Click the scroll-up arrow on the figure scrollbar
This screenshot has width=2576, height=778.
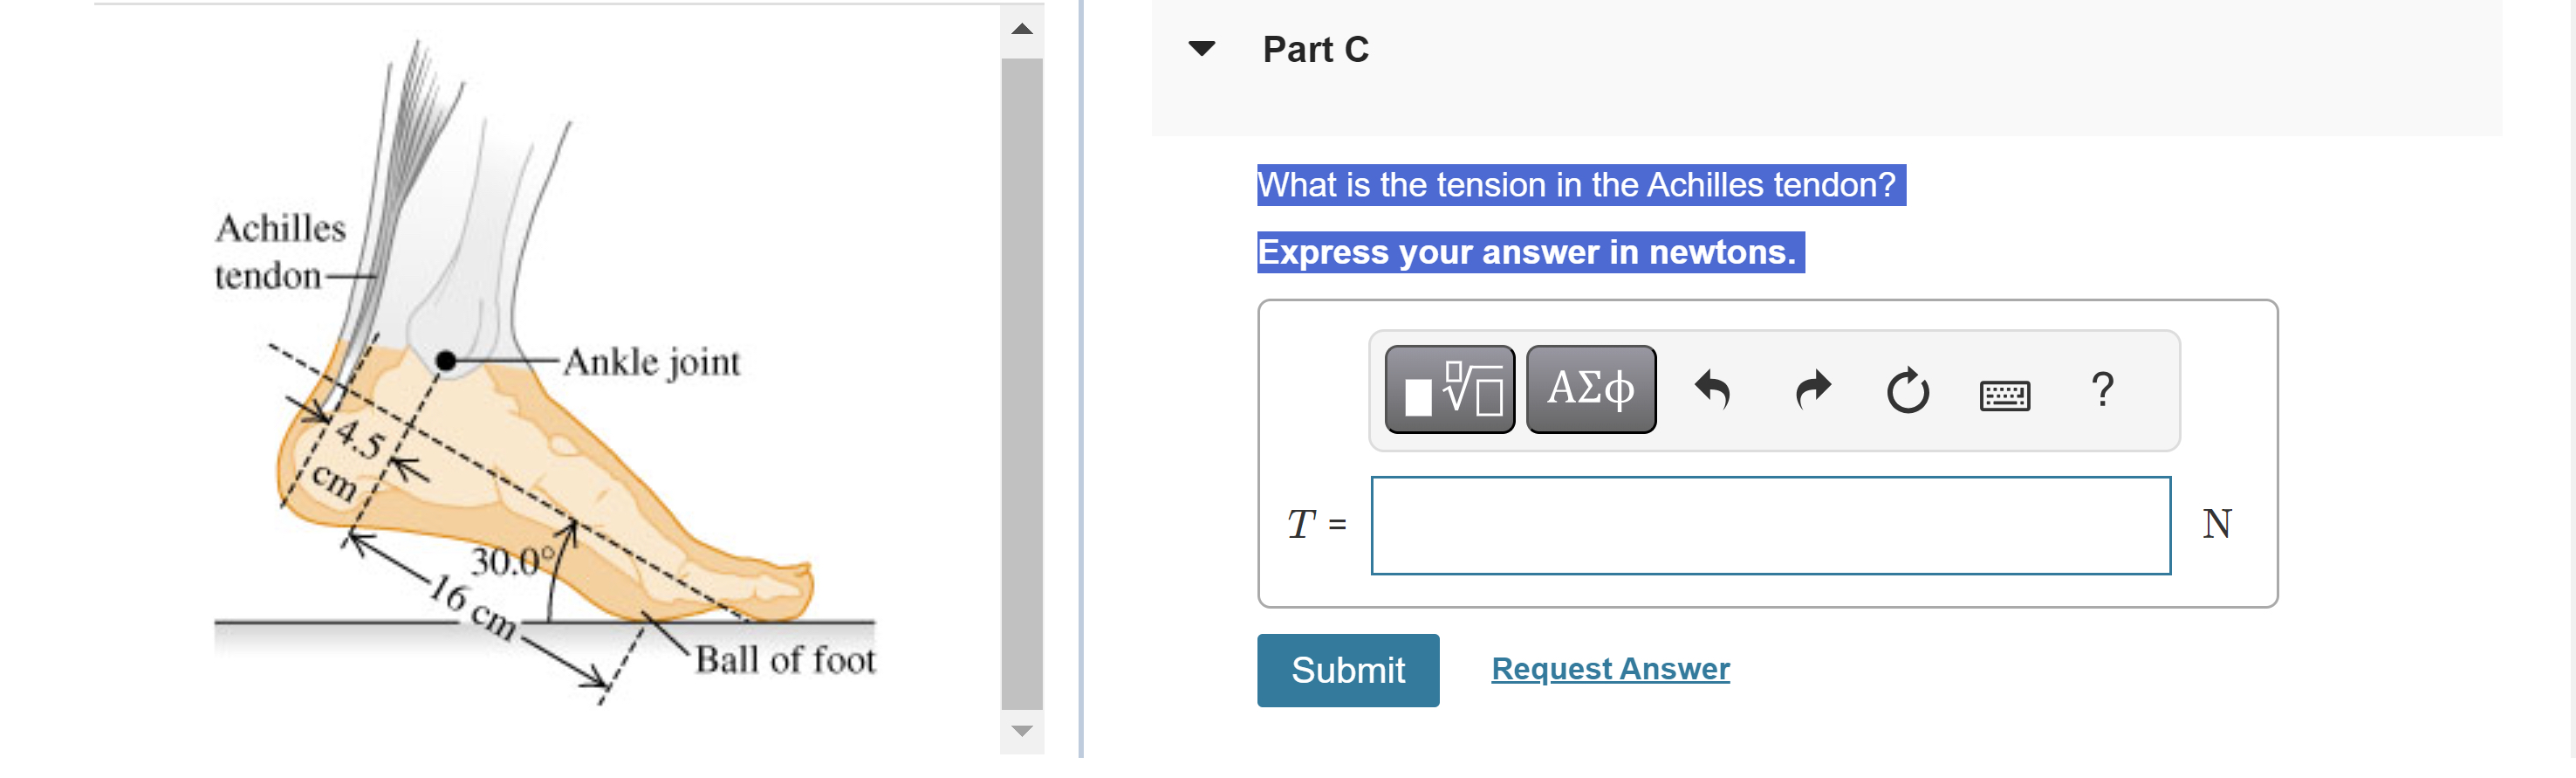1021,30
